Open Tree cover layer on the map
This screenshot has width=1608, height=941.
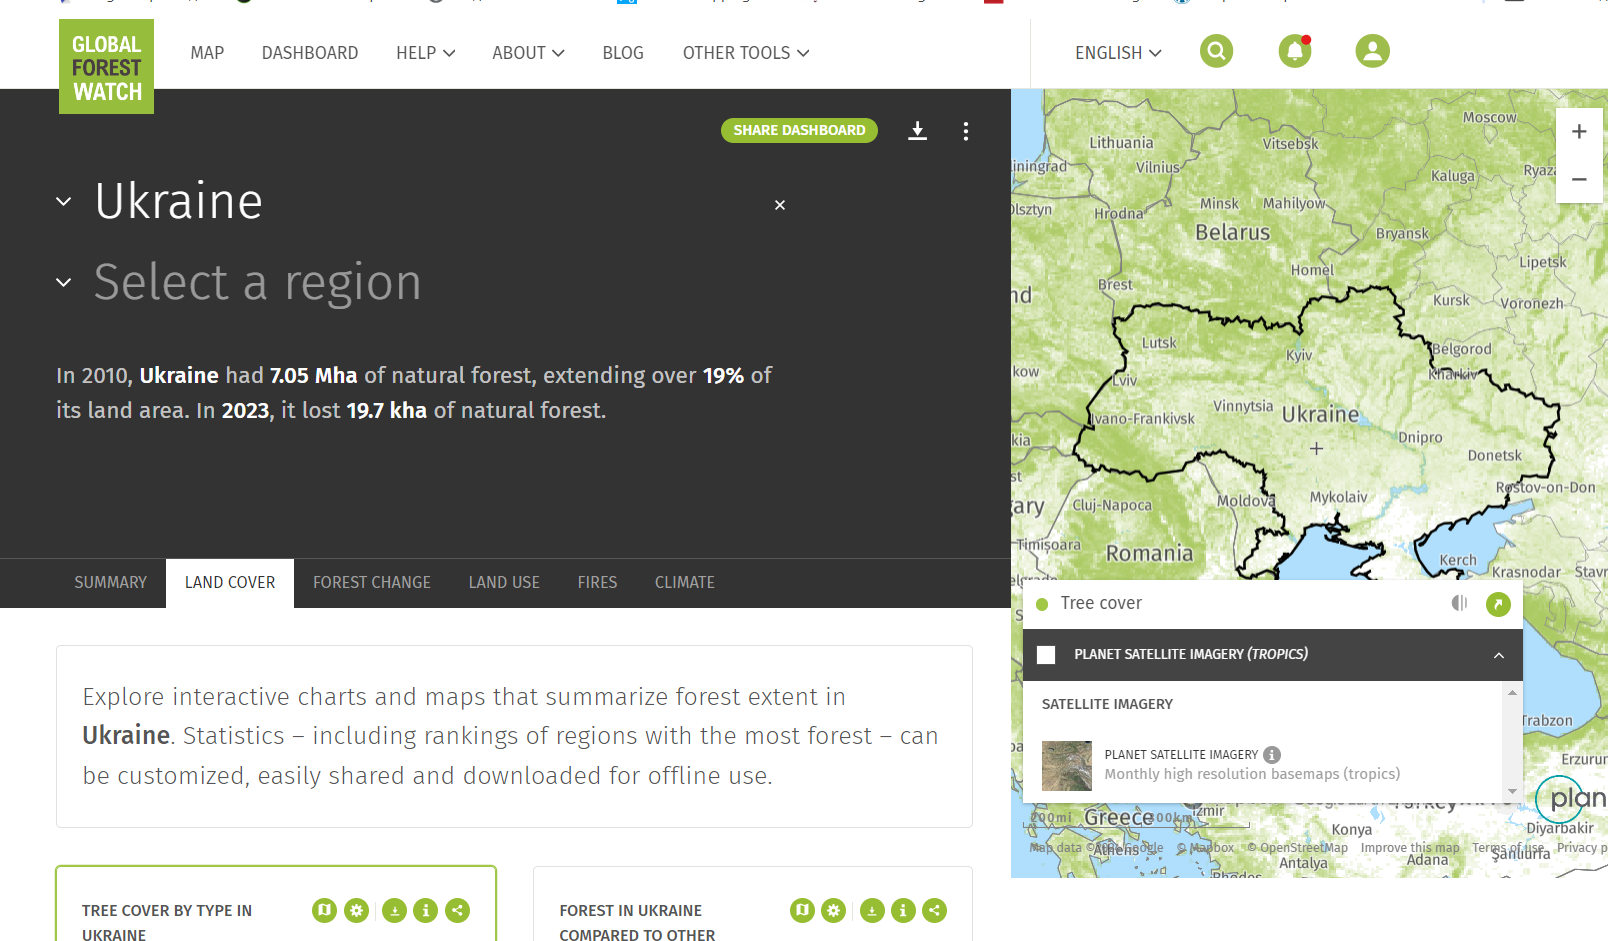coord(1498,604)
